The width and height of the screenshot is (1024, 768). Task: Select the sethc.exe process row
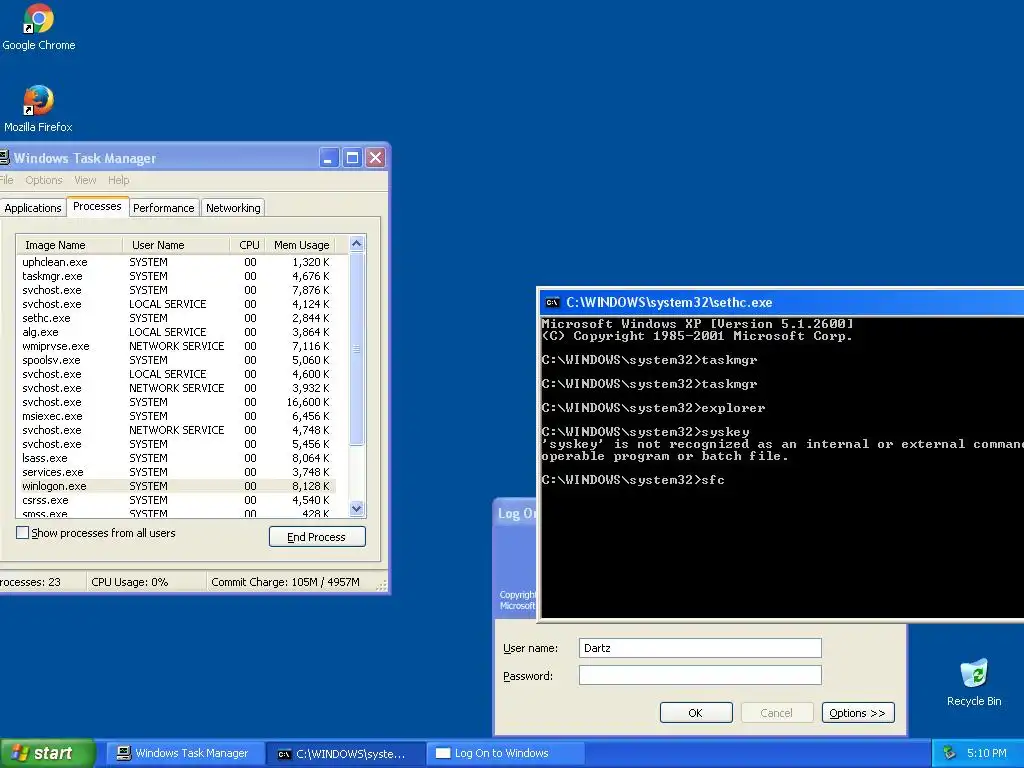pyautogui.click(x=176, y=318)
